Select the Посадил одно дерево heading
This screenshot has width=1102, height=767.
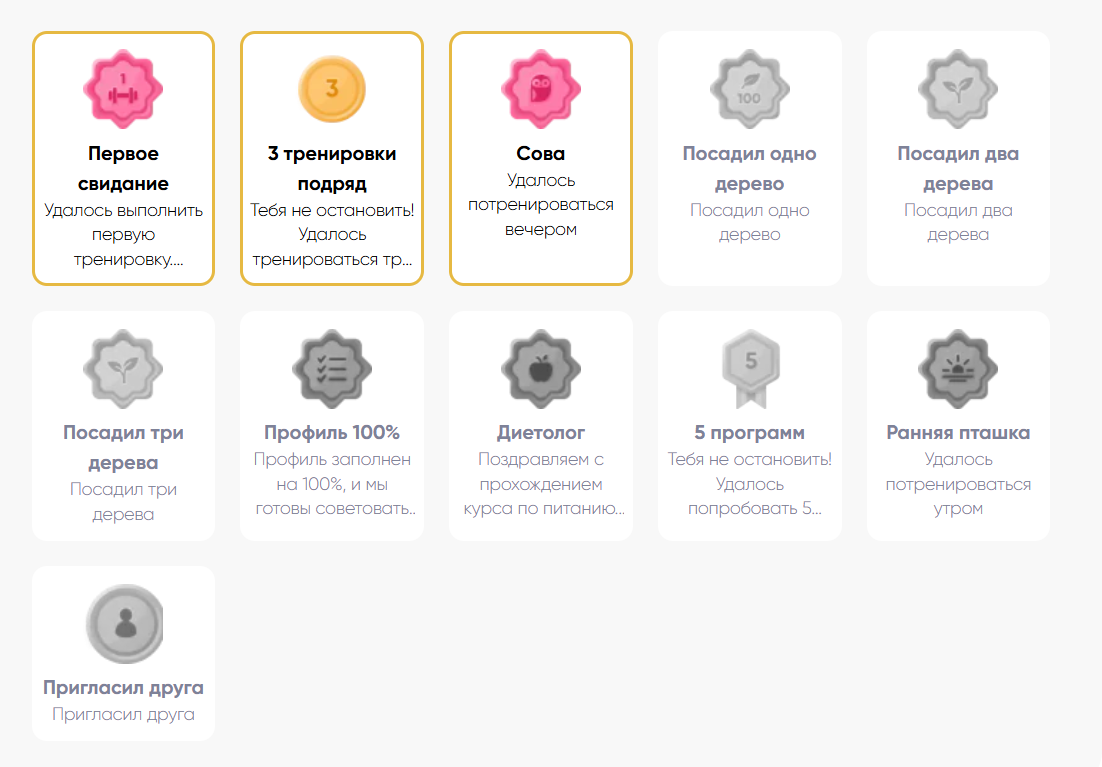coord(749,169)
